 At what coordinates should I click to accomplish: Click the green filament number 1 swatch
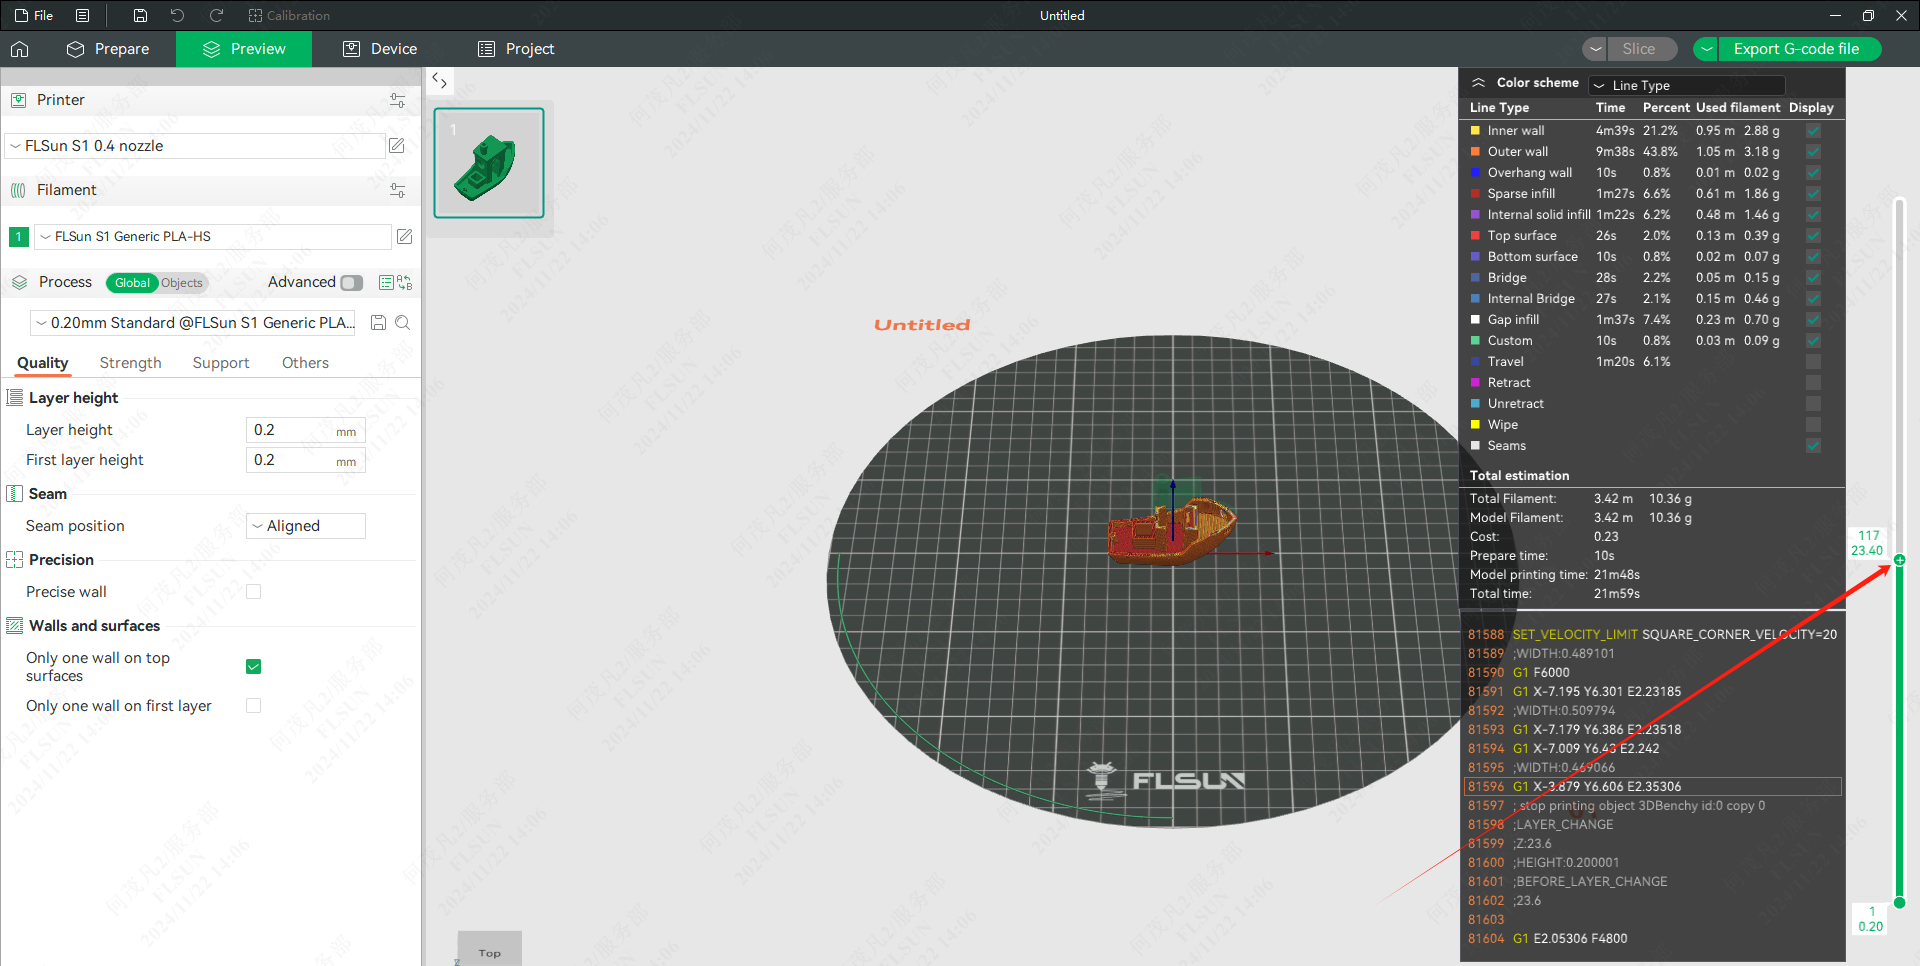[x=18, y=237]
